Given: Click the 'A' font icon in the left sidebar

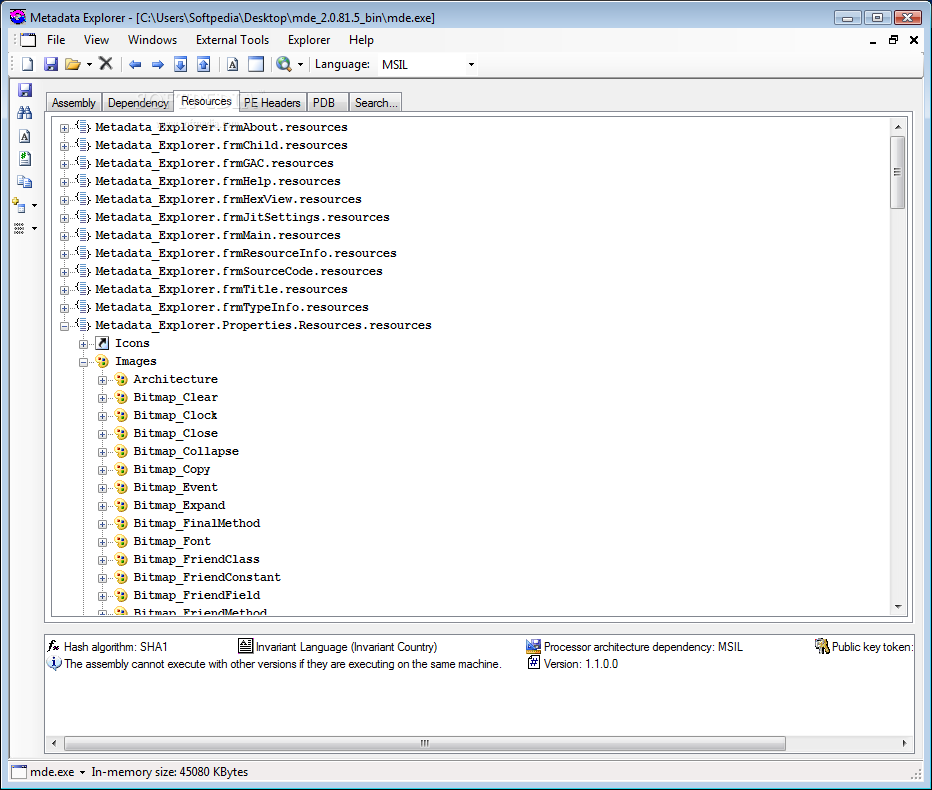Looking at the screenshot, I should pyautogui.click(x=24, y=136).
